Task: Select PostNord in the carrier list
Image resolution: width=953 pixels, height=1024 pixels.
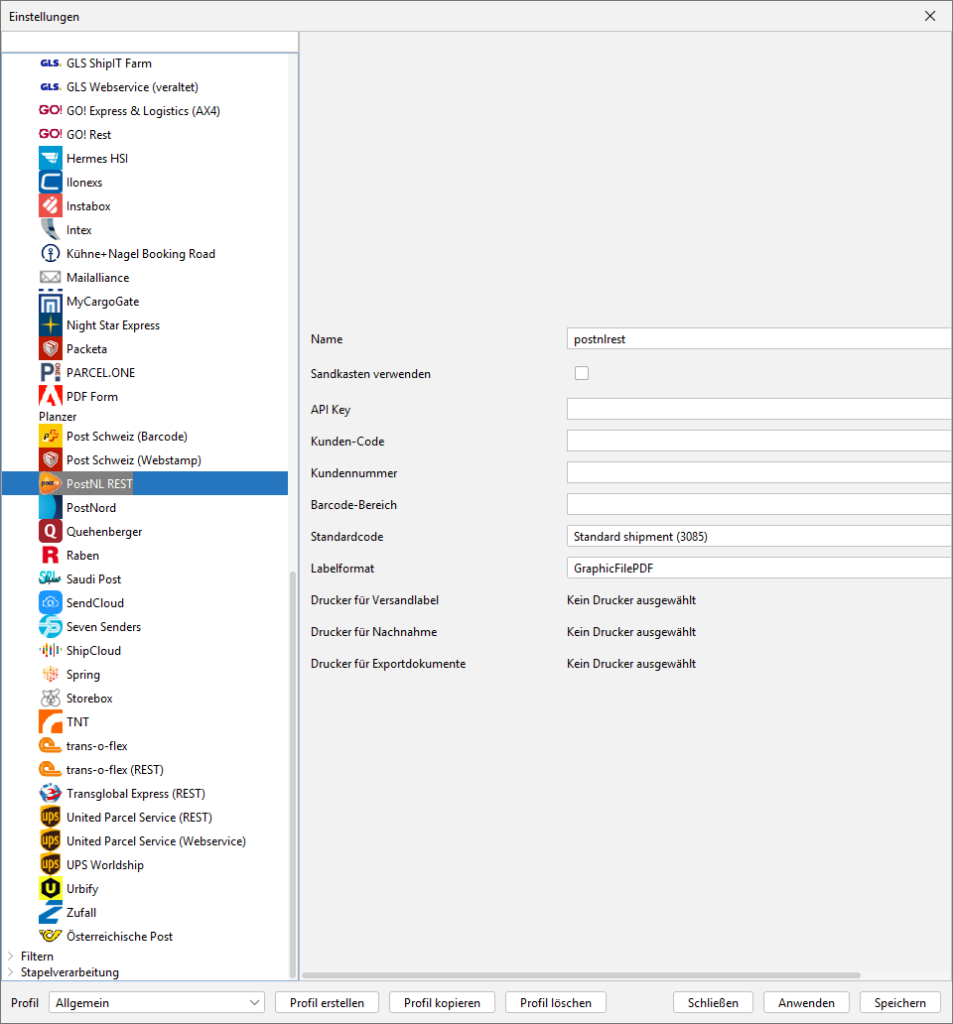Action: click(91, 508)
